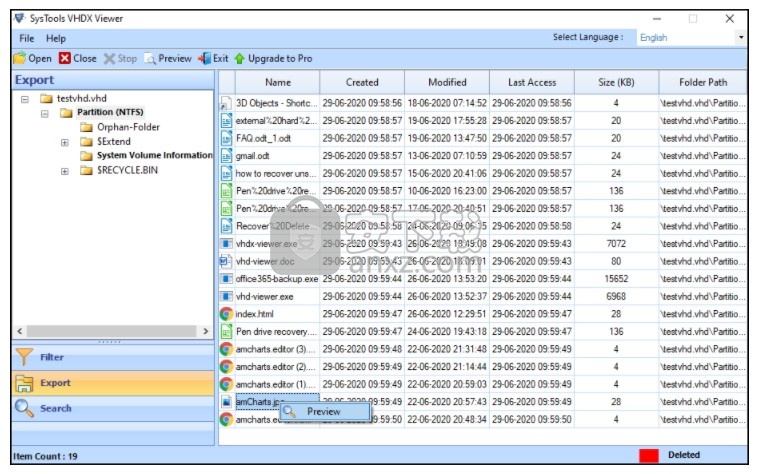Click the Upgrade to Pro label
This screenshot has height=474, width=757.
tap(280, 59)
